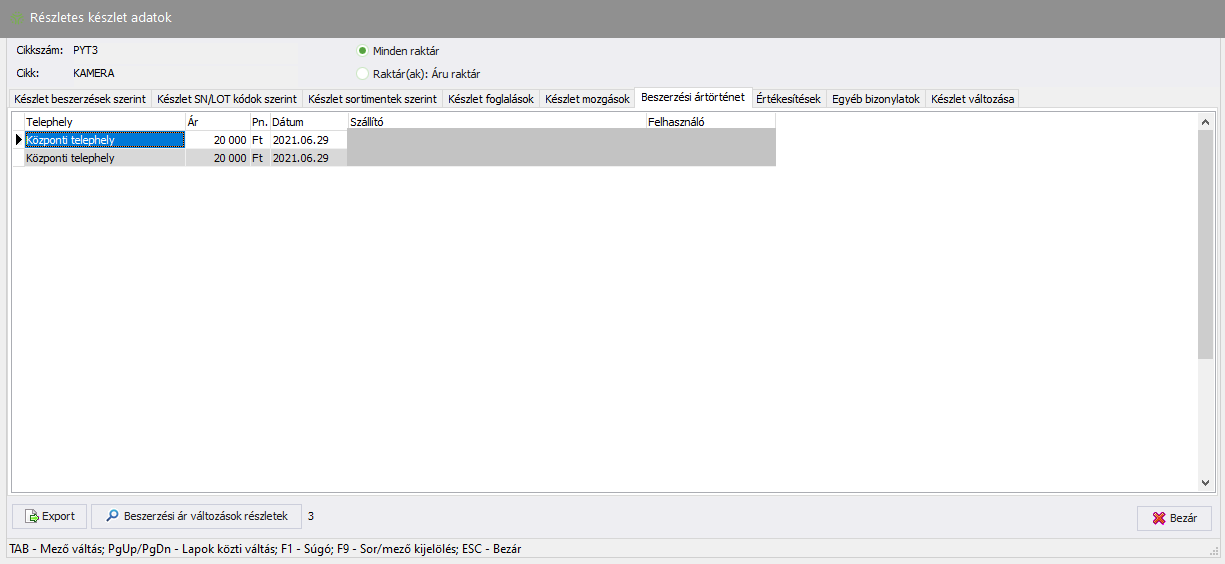1225x564 pixels.
Task: Switch to Készlet beszerzések szerint tab
Action: (80, 99)
